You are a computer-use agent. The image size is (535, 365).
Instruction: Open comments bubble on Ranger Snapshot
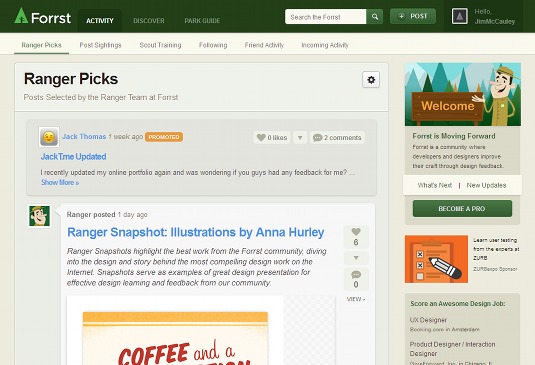[x=356, y=279]
